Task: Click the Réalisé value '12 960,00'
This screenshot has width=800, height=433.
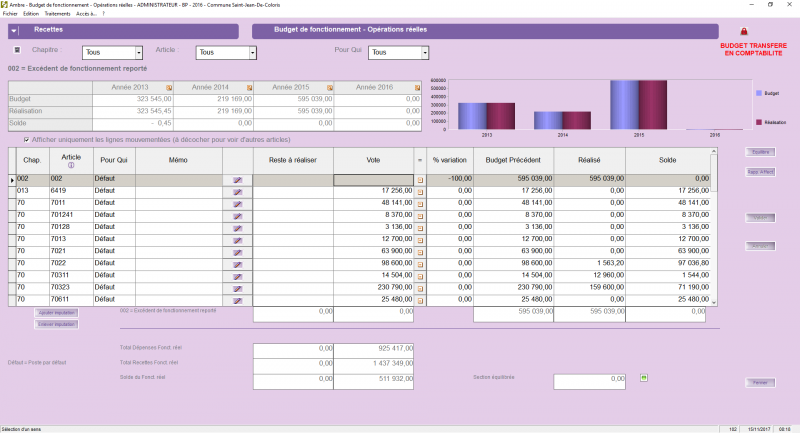Action: 608,275
